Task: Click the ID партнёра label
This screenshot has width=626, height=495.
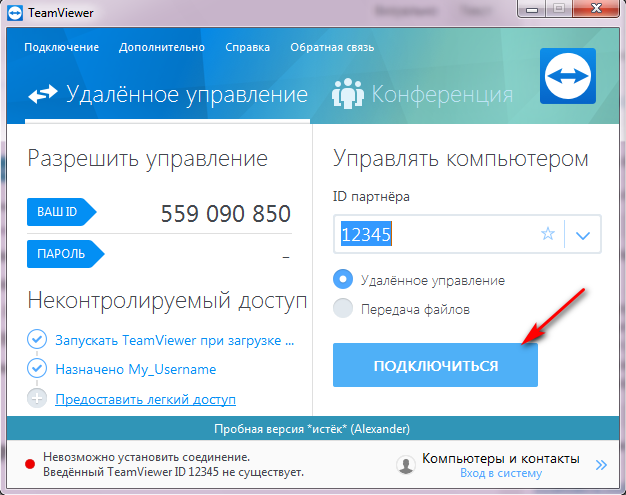Action: click(x=371, y=197)
